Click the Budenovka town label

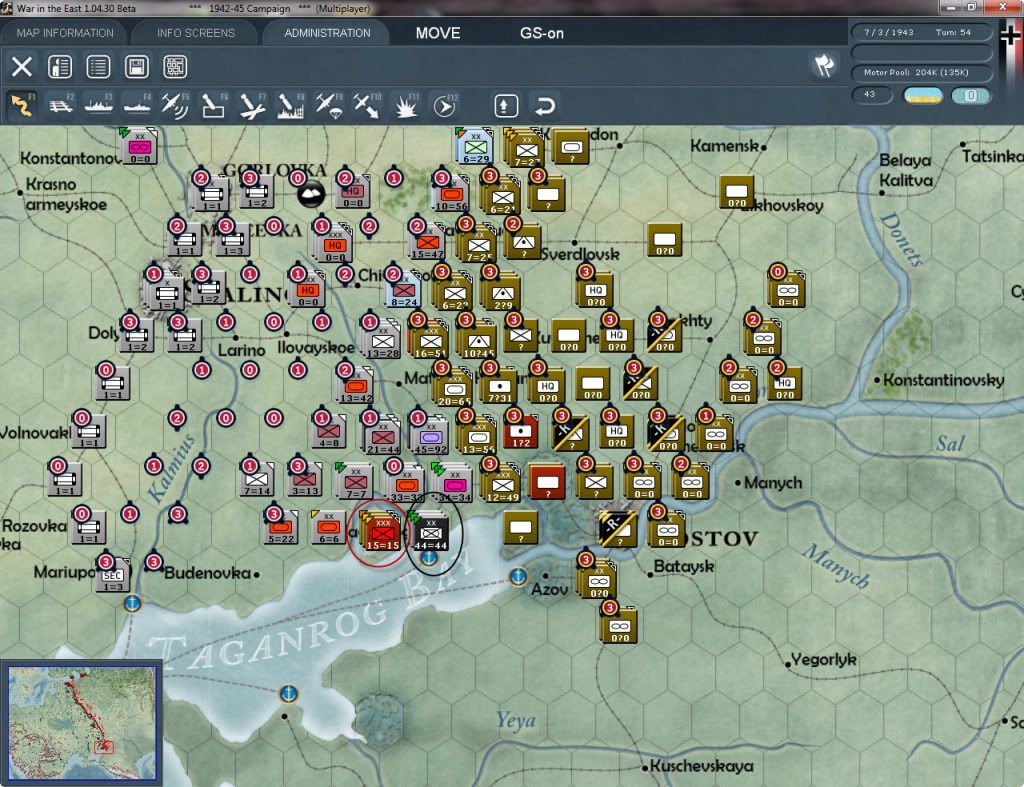(208, 573)
